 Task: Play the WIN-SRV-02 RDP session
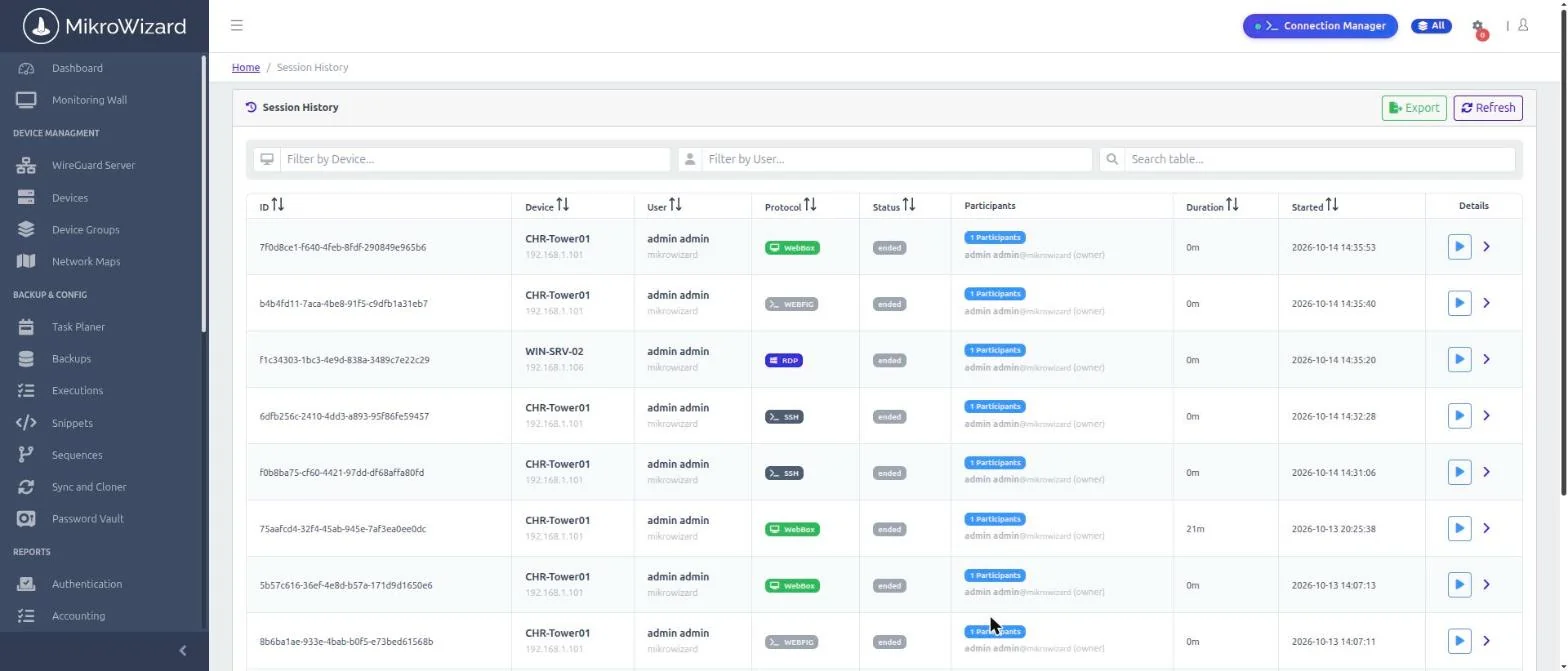point(1459,359)
